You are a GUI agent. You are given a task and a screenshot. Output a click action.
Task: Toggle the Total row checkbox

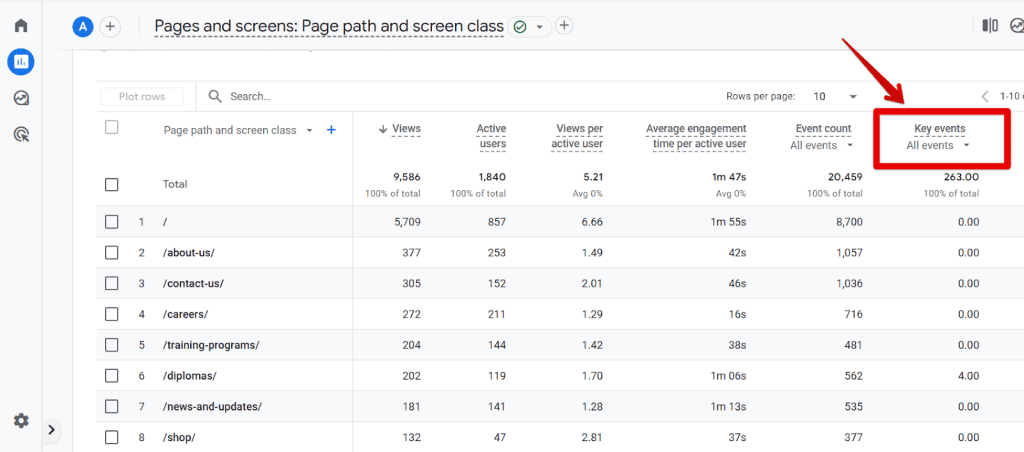click(x=112, y=185)
